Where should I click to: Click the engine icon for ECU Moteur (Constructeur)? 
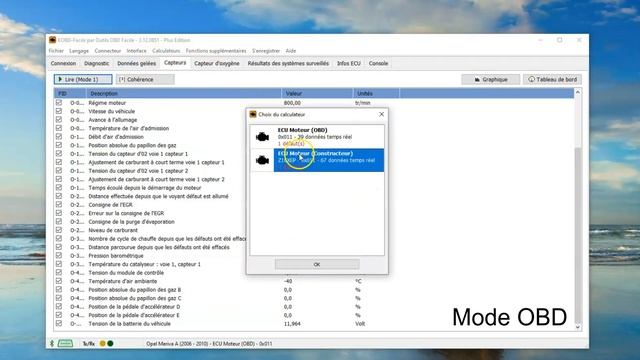262,160
